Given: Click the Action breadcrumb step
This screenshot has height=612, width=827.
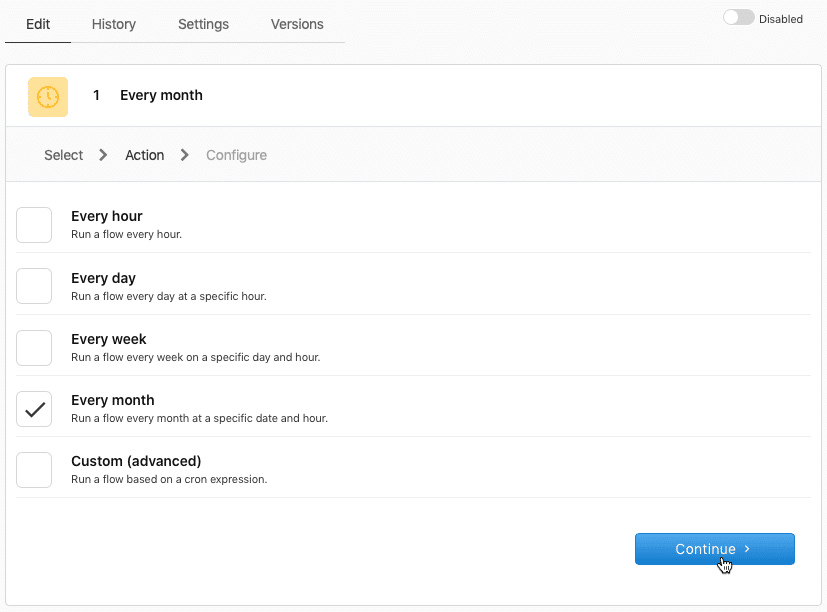Looking at the screenshot, I should (144, 155).
